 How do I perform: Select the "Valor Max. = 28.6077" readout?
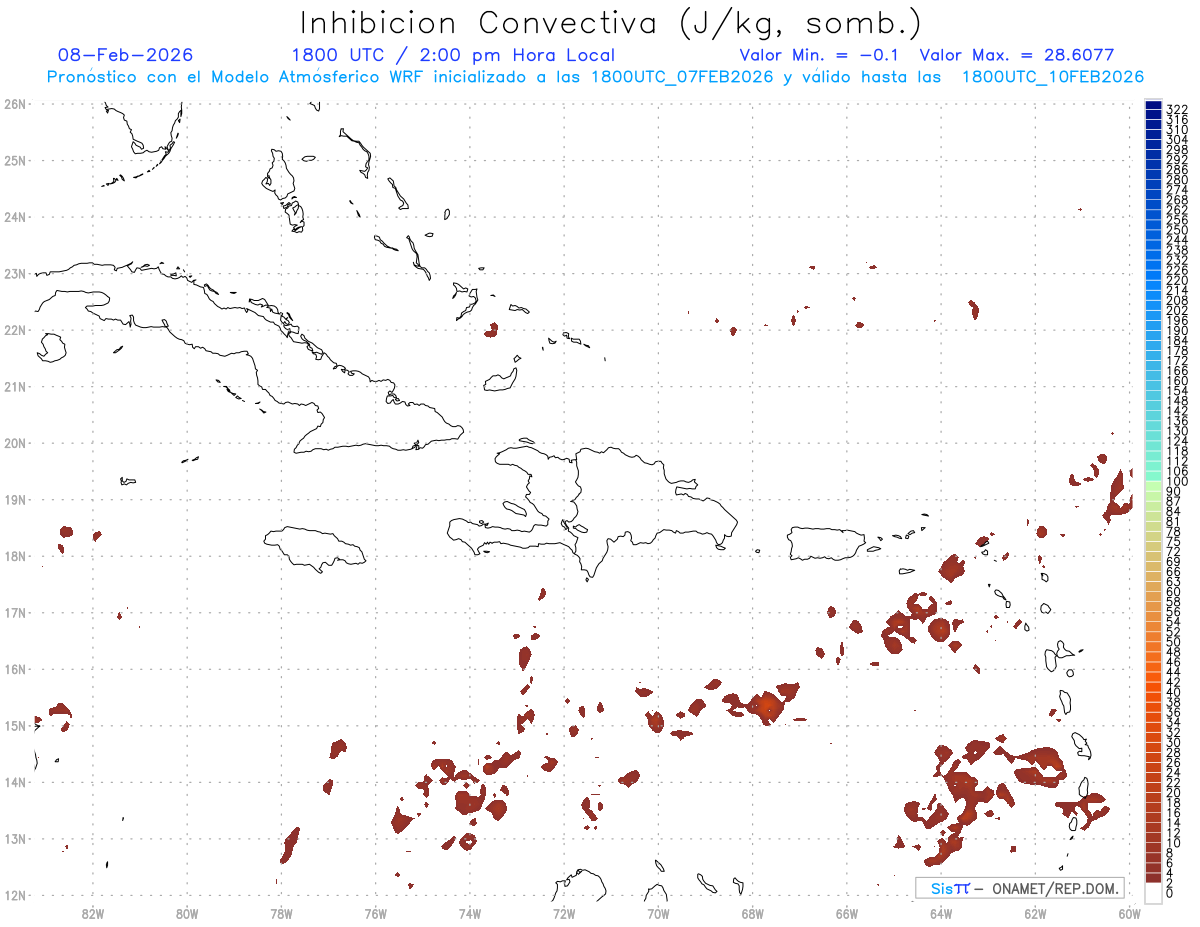point(1017,55)
